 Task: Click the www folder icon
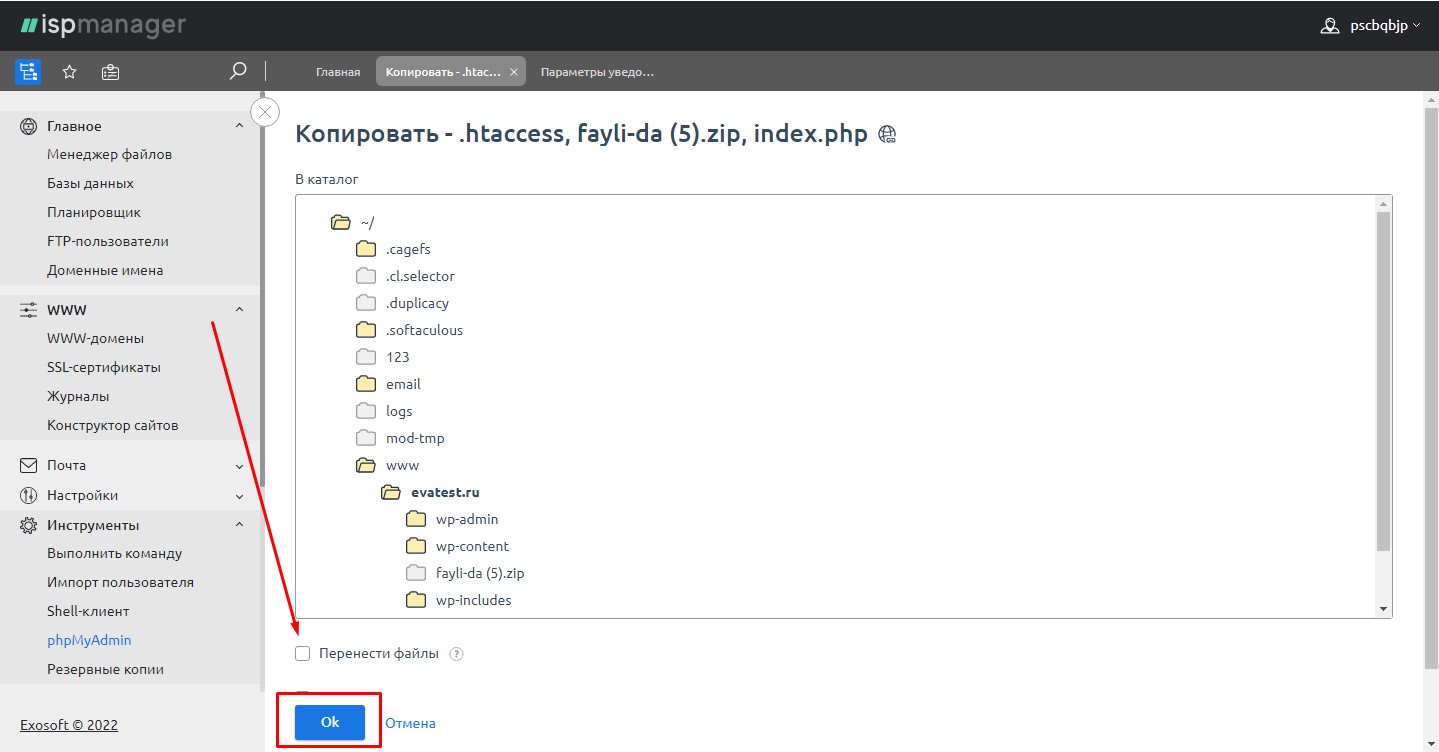[x=366, y=465]
